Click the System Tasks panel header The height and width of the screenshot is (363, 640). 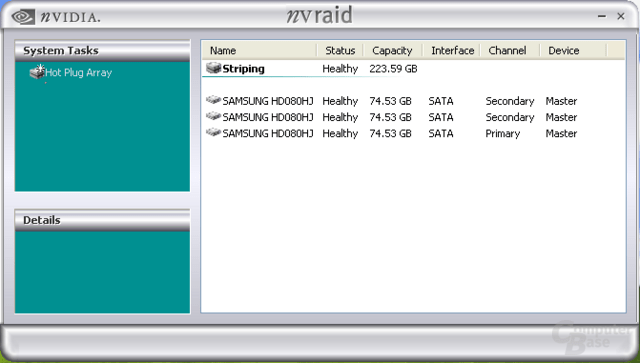click(x=102, y=51)
